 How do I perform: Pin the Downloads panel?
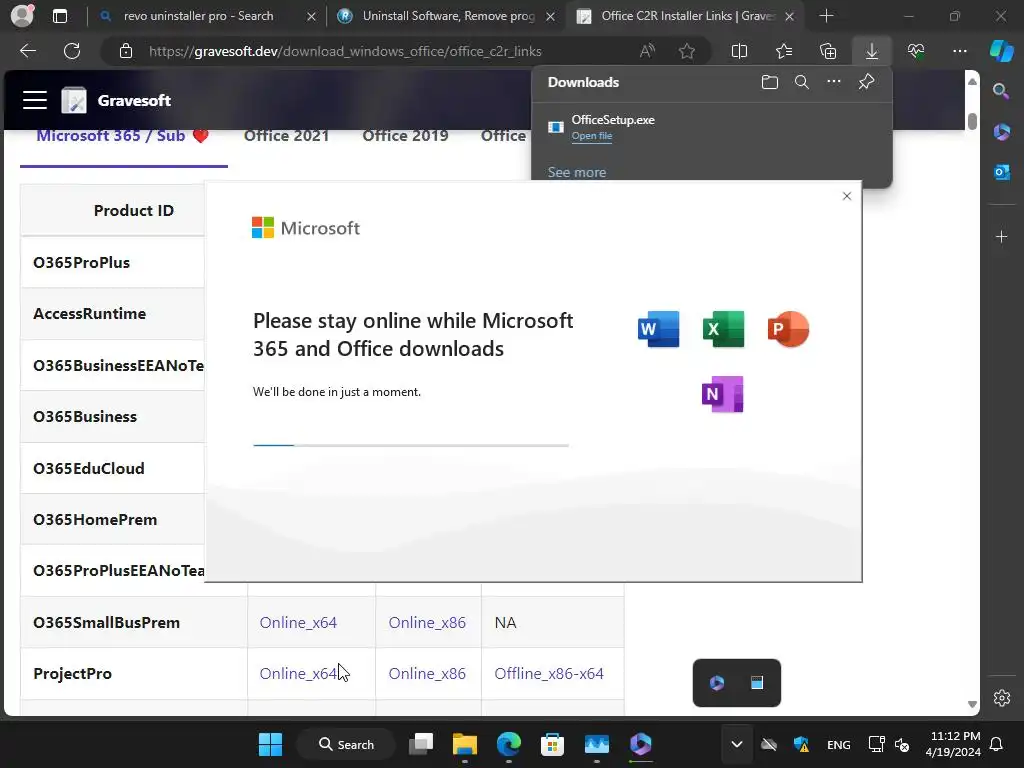(867, 82)
